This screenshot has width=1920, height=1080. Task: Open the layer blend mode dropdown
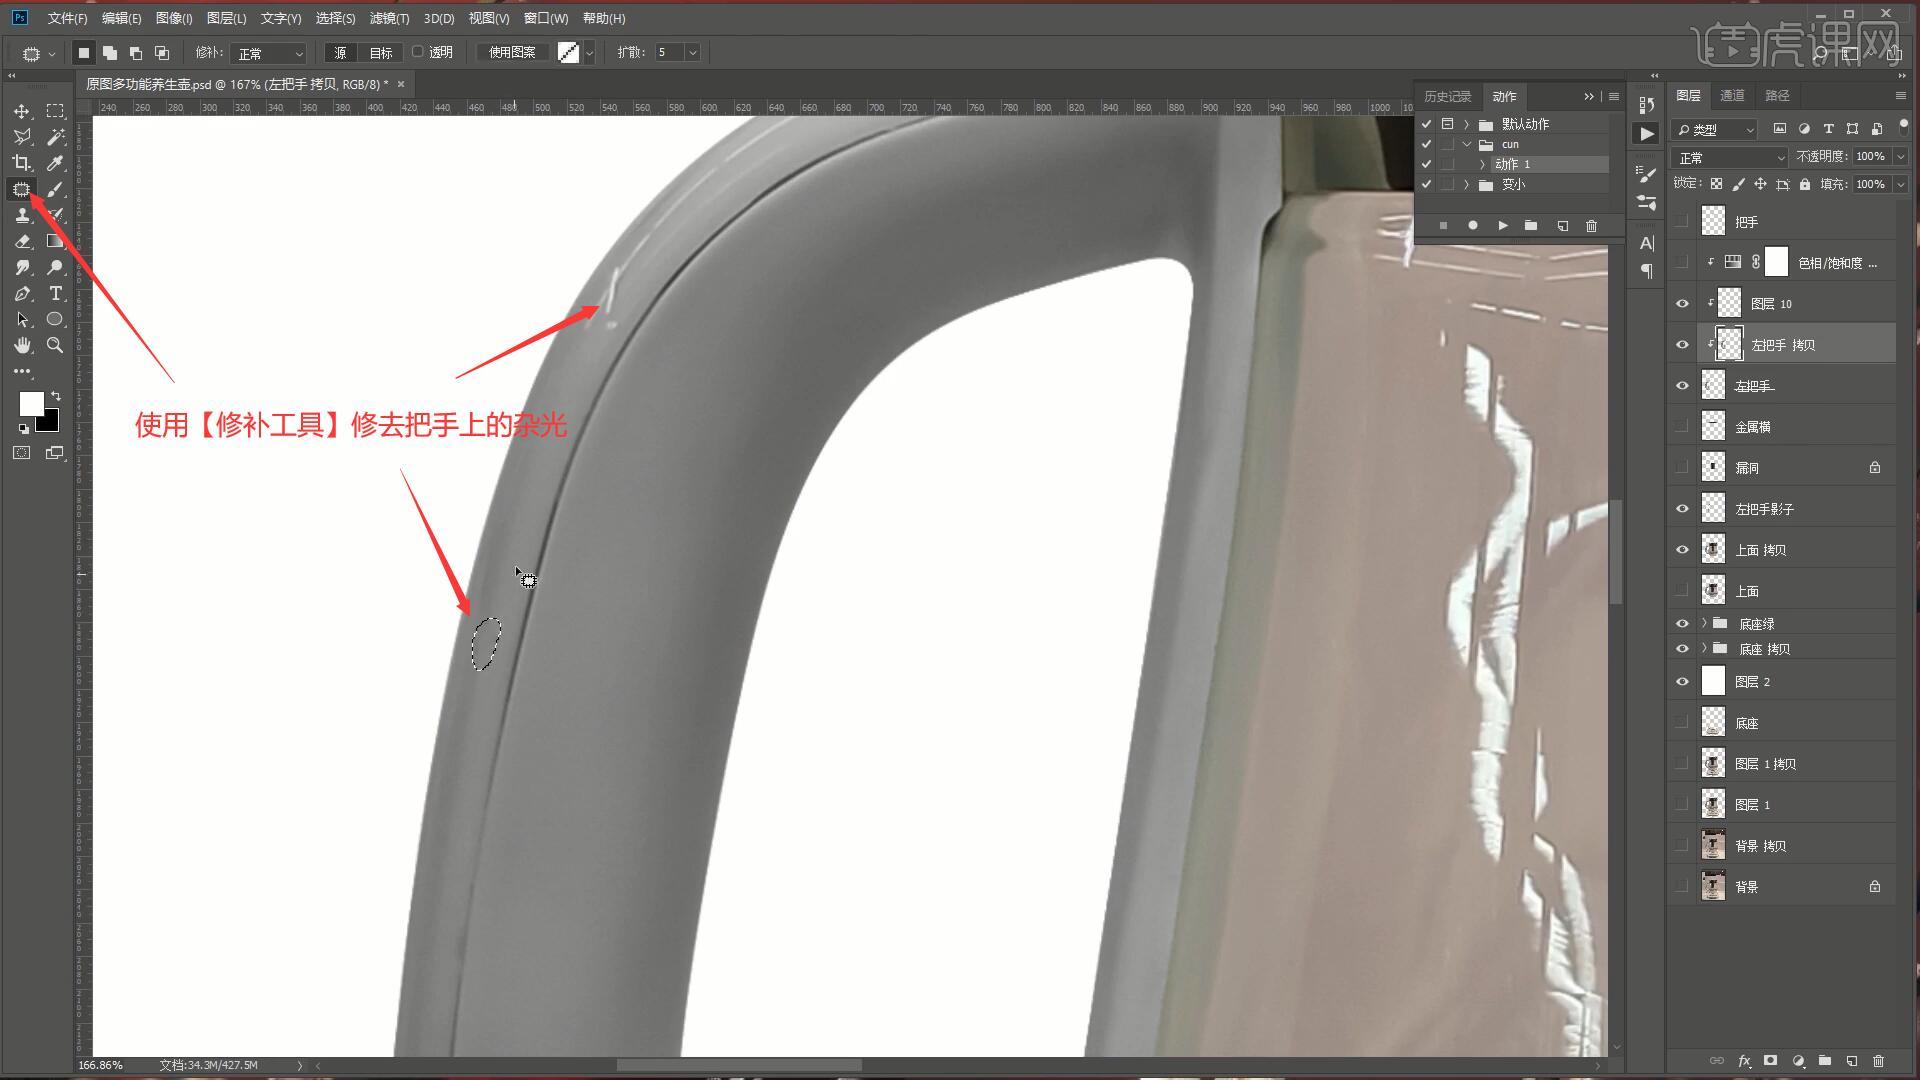click(x=1730, y=158)
